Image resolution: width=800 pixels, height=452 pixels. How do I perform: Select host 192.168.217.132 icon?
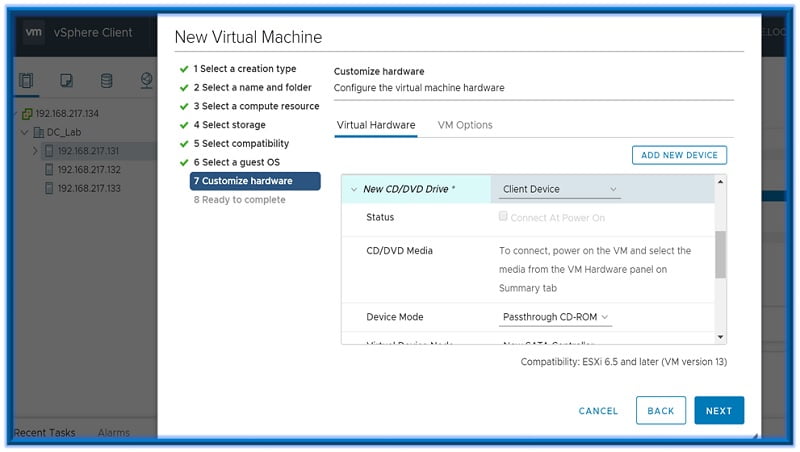click(x=49, y=170)
